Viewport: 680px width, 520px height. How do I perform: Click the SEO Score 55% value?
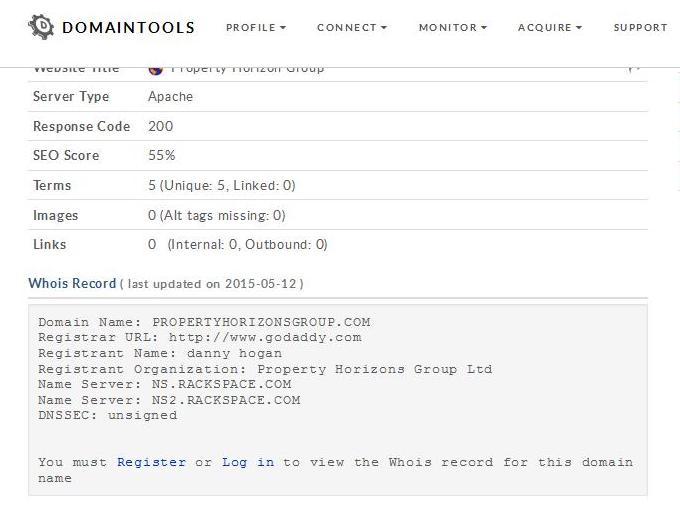(x=161, y=155)
